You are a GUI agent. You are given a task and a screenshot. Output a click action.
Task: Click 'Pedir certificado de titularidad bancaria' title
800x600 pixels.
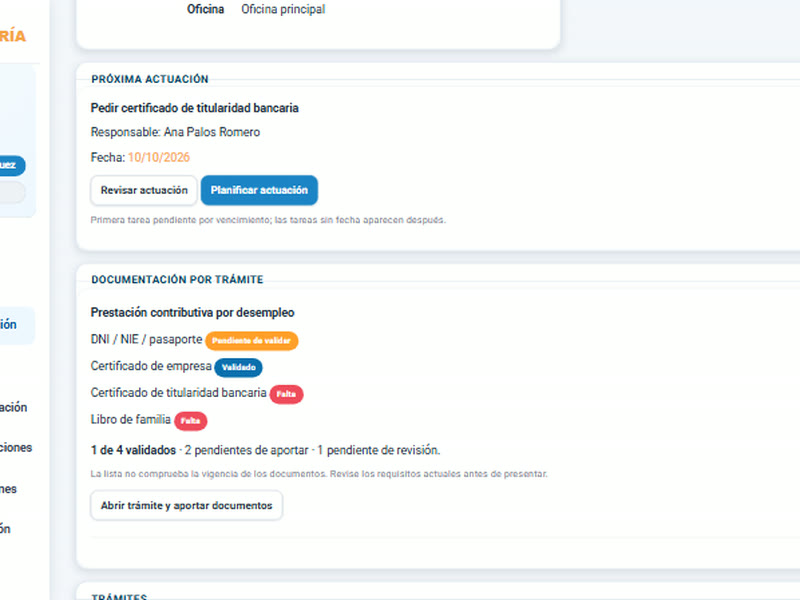click(194, 108)
